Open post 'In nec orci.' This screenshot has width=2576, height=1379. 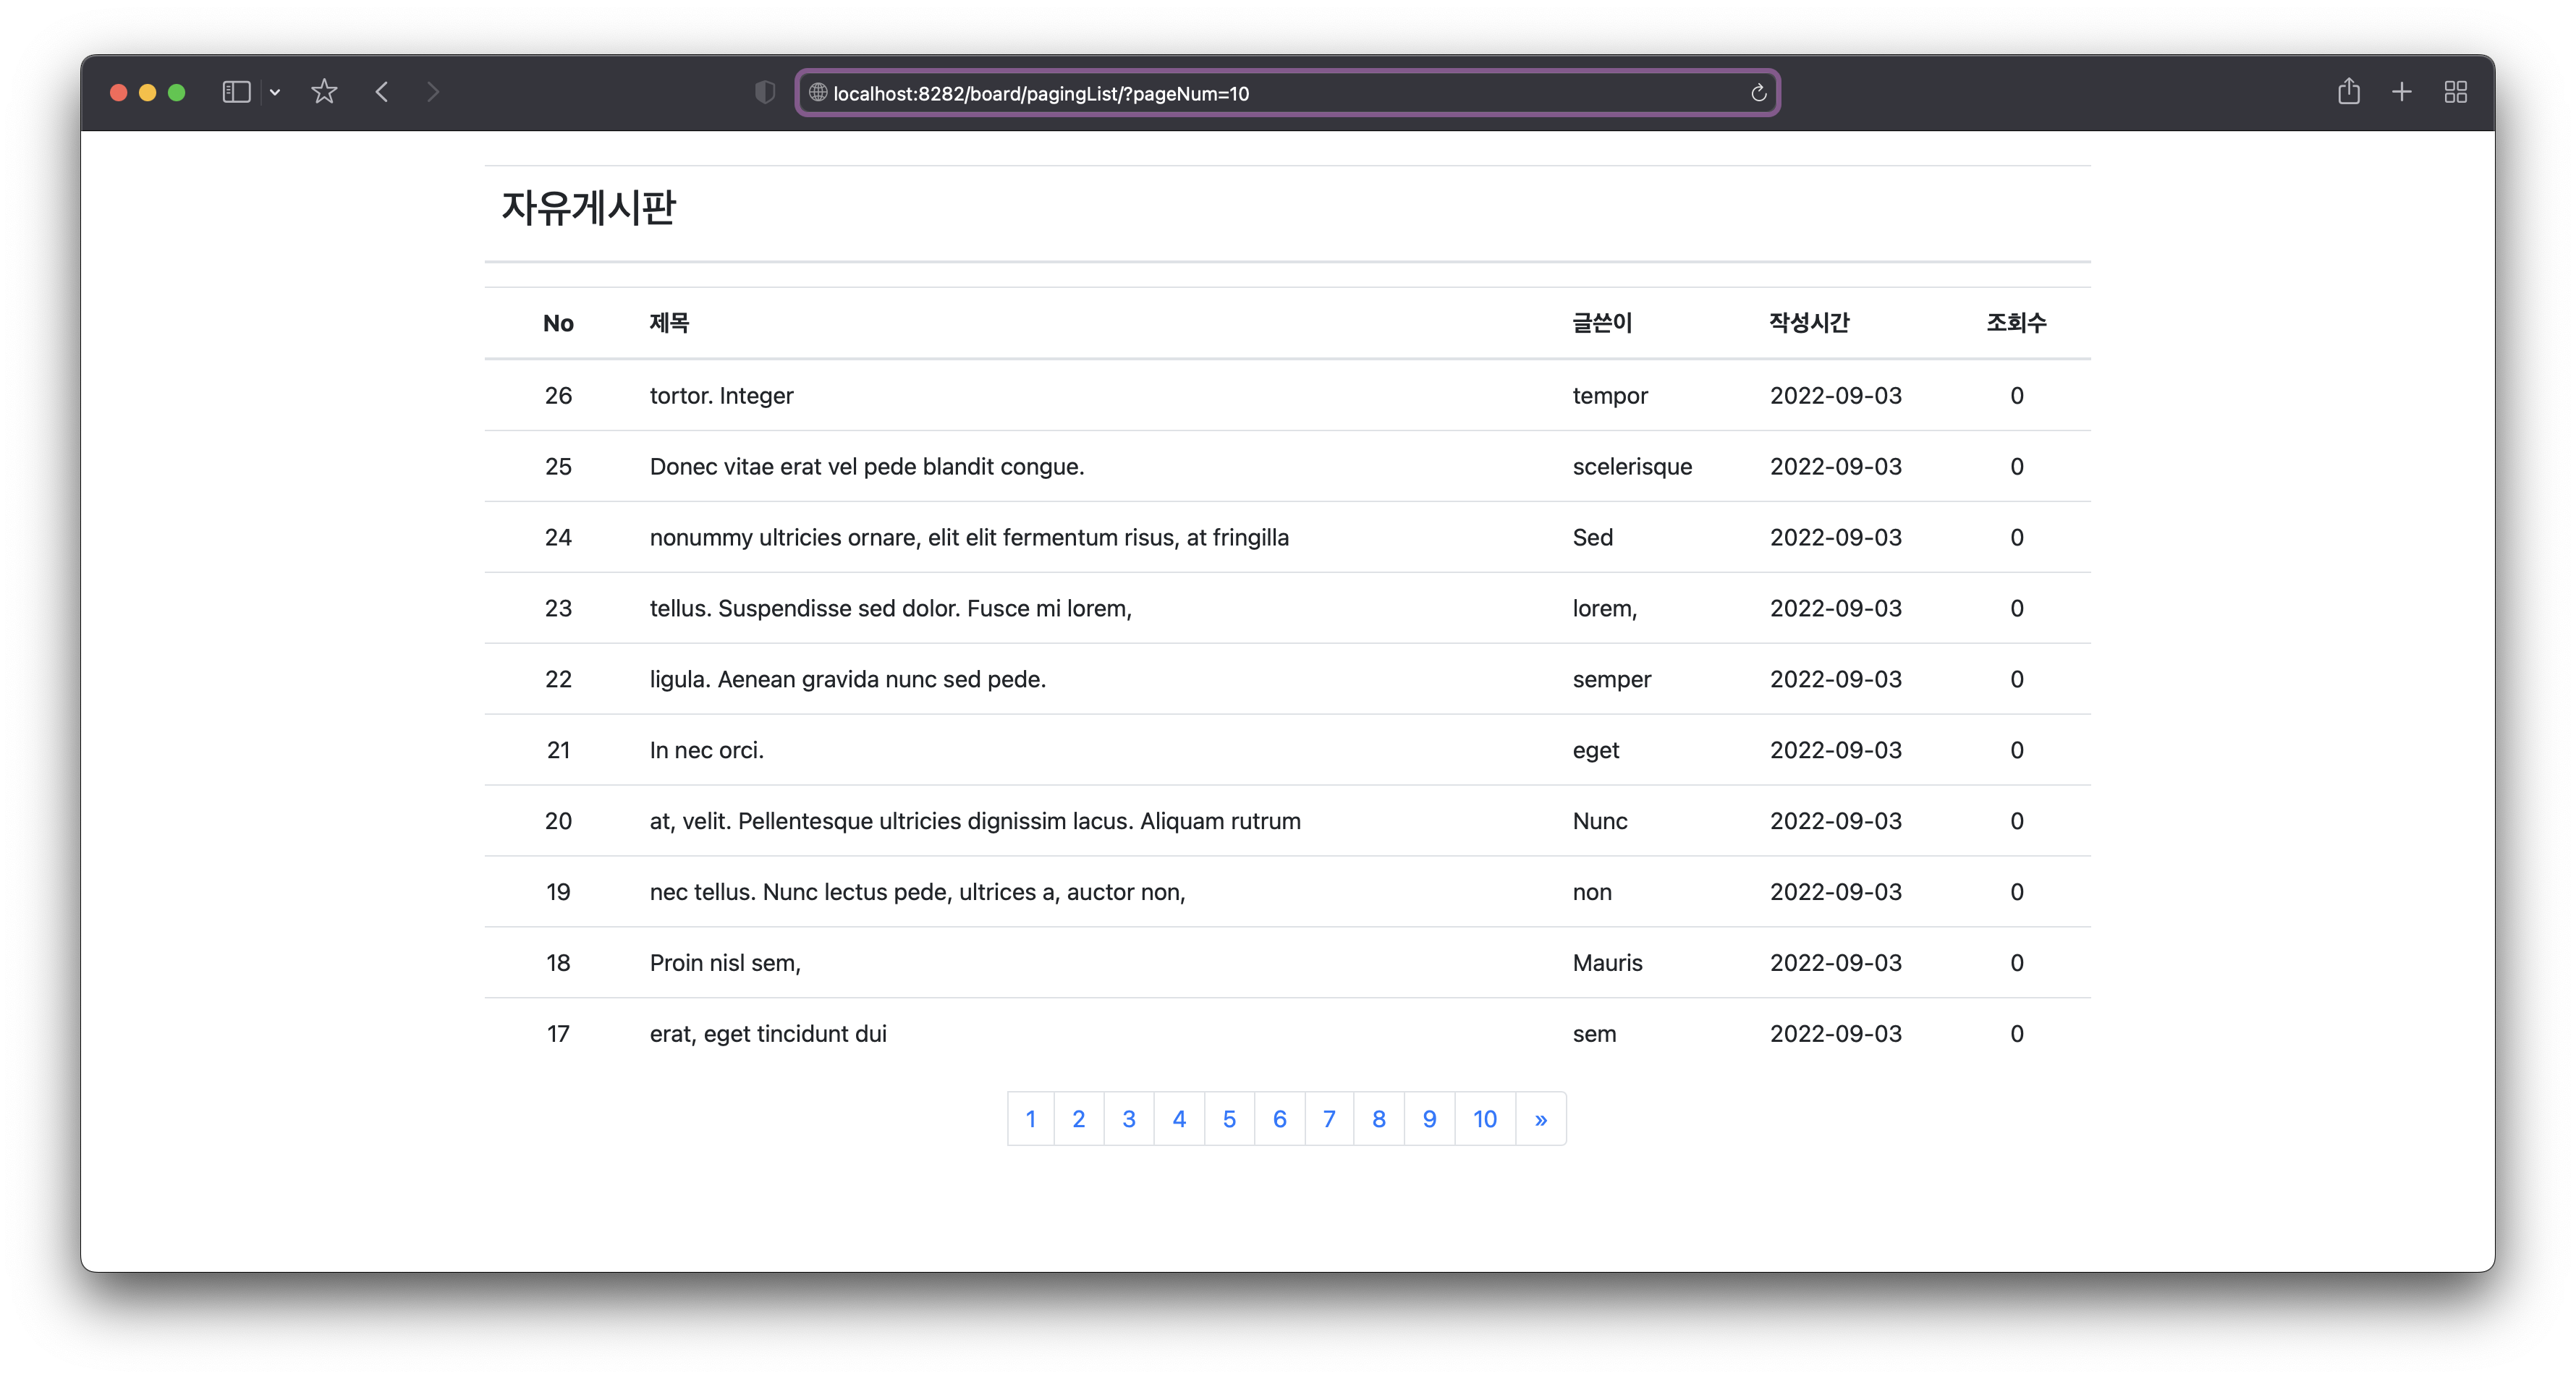click(707, 750)
